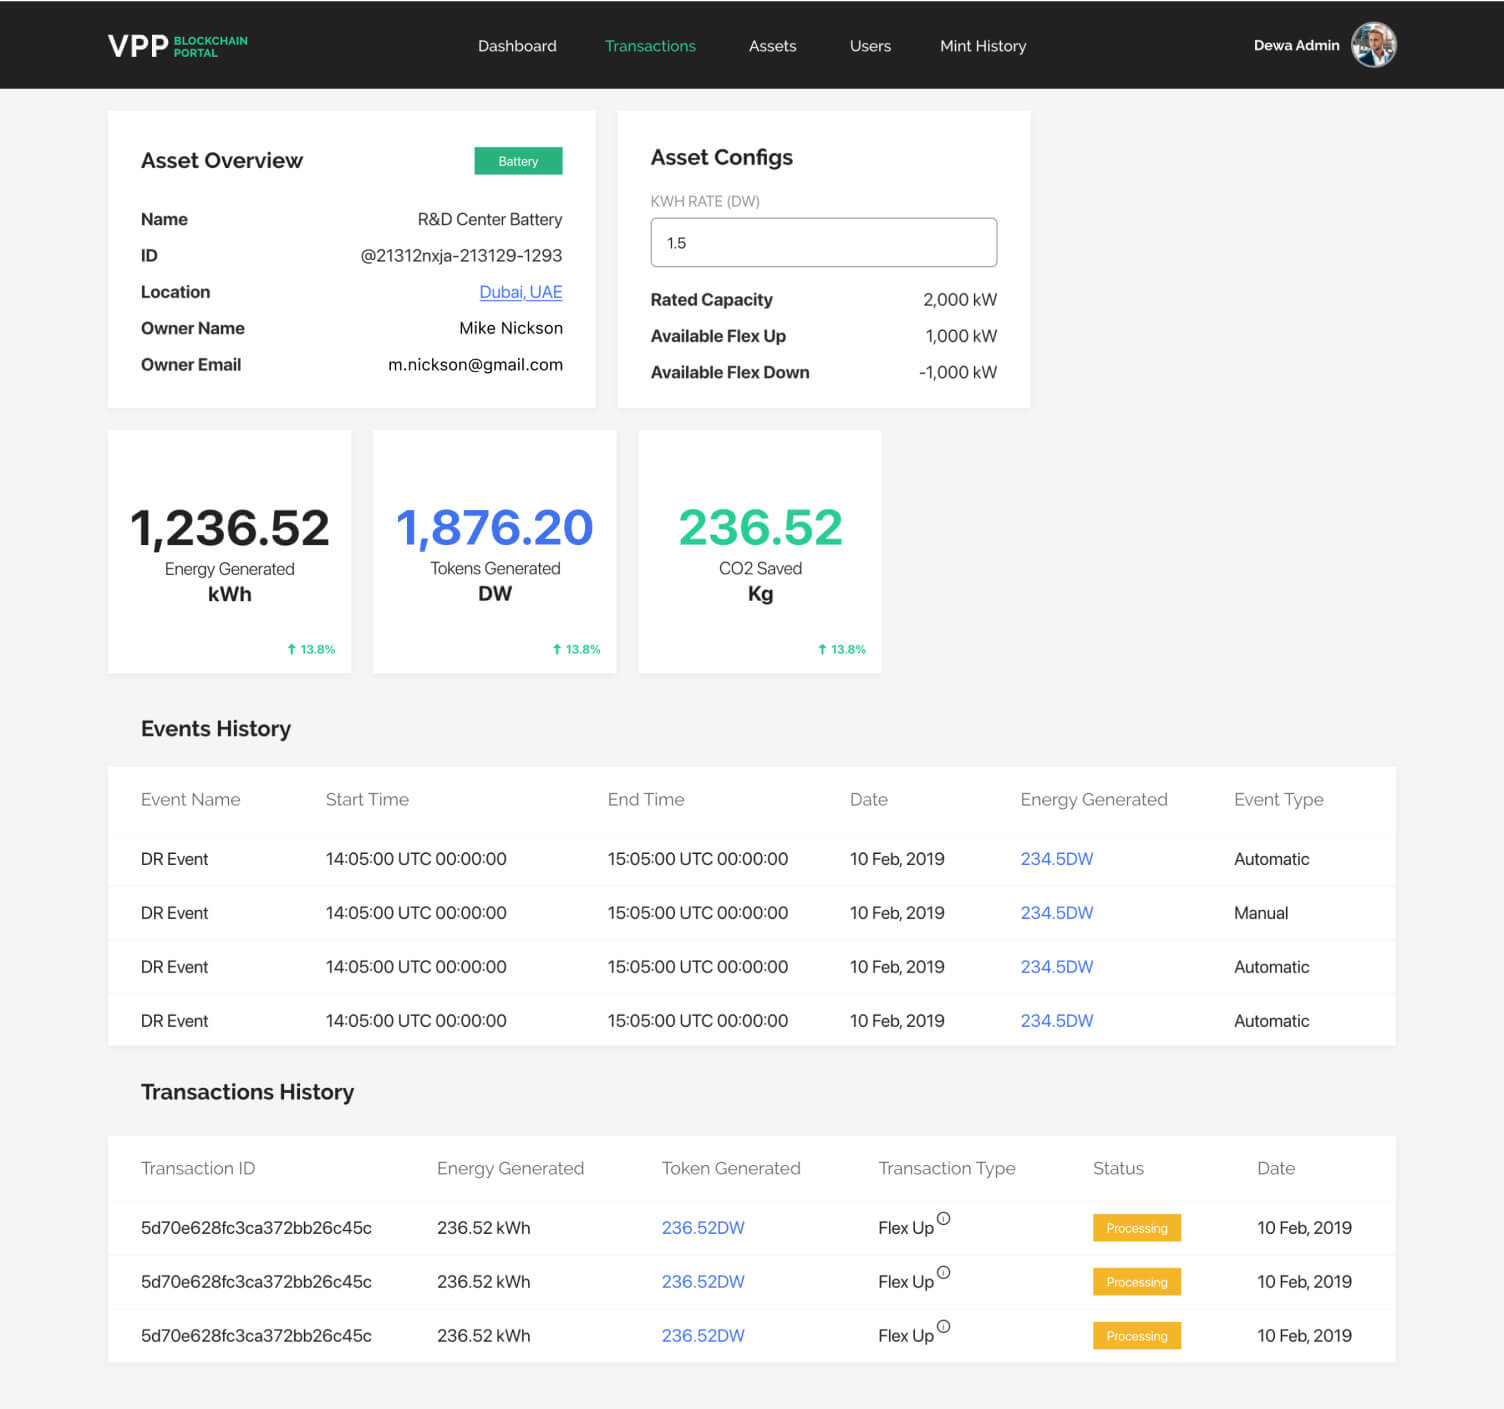Click info icon on second Flex Up row
The image size is (1504, 1409).
tap(943, 1273)
